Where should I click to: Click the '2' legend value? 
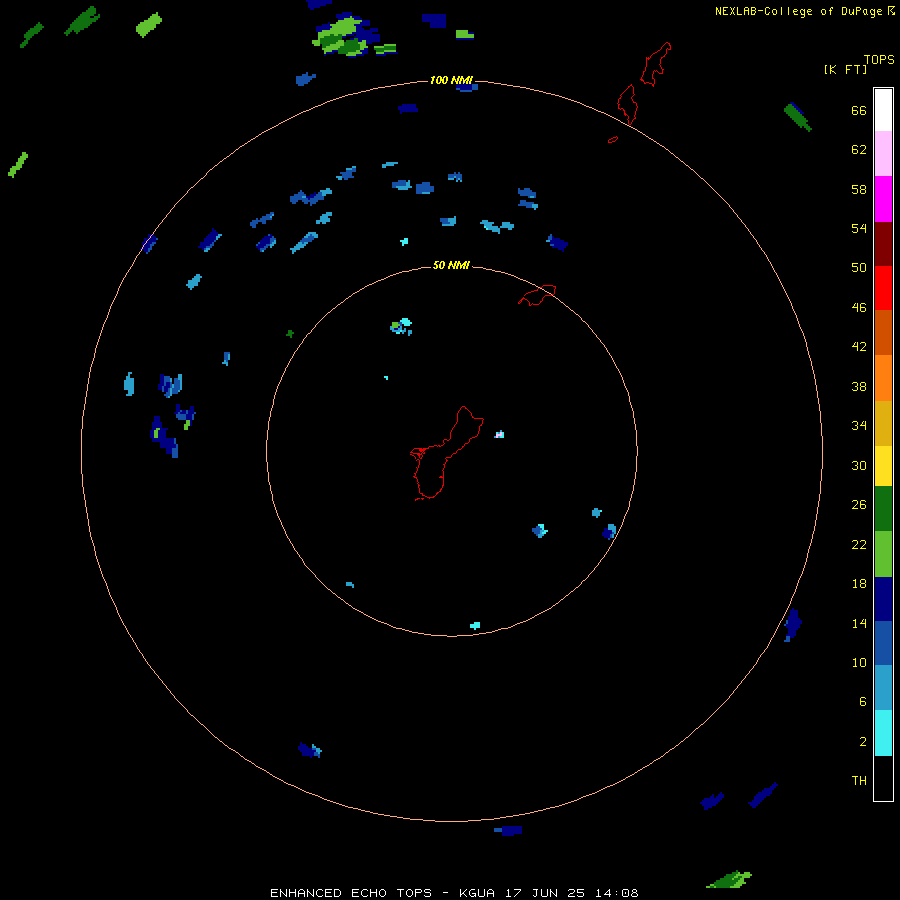[x=863, y=742]
